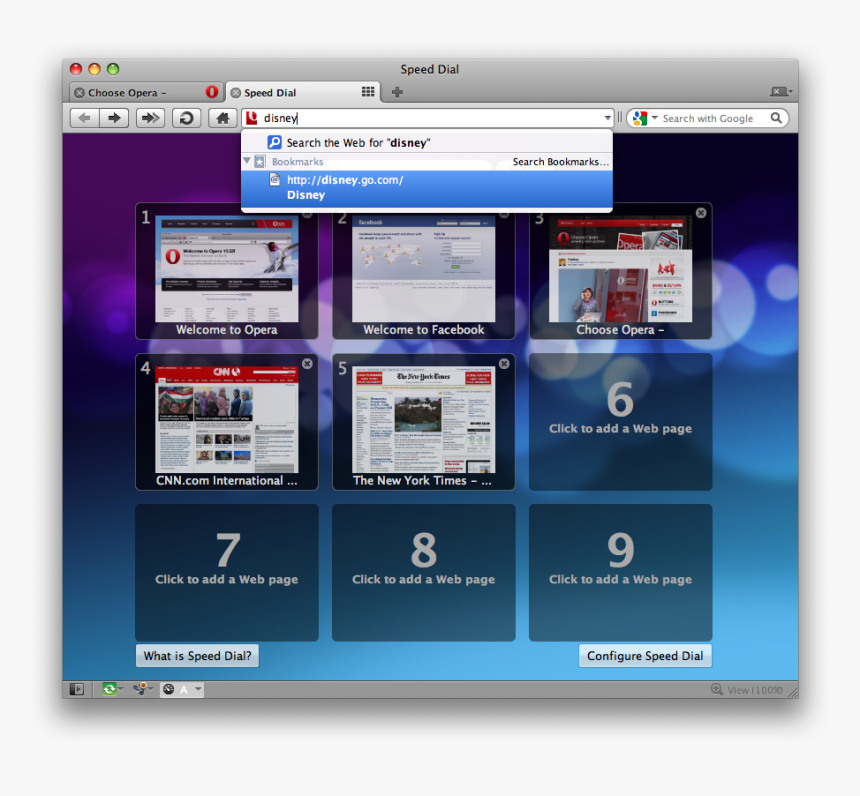The image size is (860, 796).
Task: Select Search the Web for "disney" suggestion
Action: tap(427, 143)
